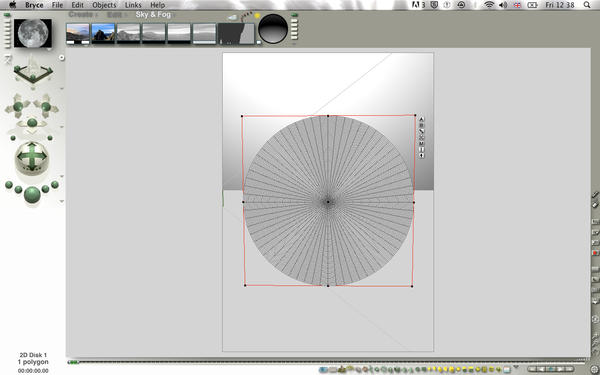Expand the triangle menu beside the render spheres
Image resolution: width=600 pixels, height=375 pixels.
coord(62,201)
